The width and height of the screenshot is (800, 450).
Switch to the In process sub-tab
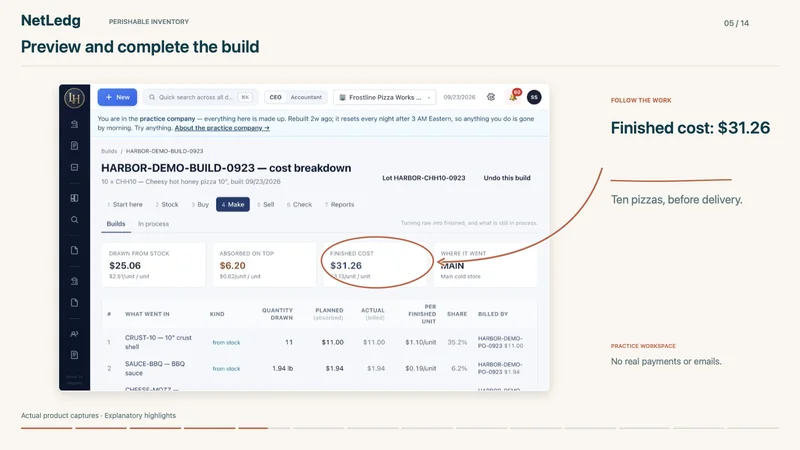pyautogui.click(x=153, y=224)
